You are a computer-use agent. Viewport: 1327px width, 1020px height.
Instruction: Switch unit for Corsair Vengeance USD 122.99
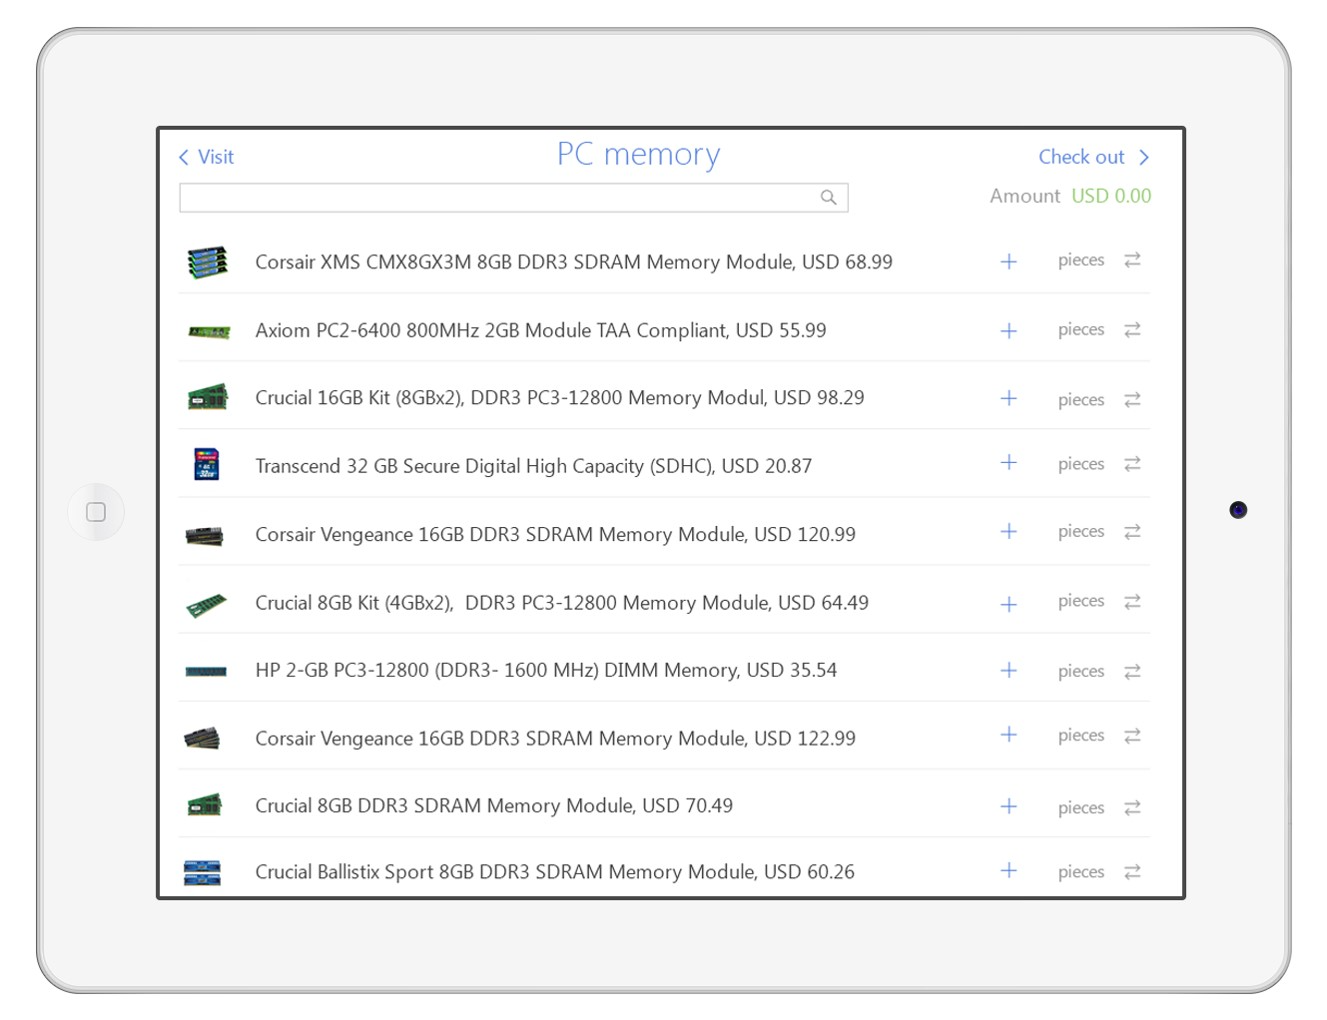tap(1132, 736)
